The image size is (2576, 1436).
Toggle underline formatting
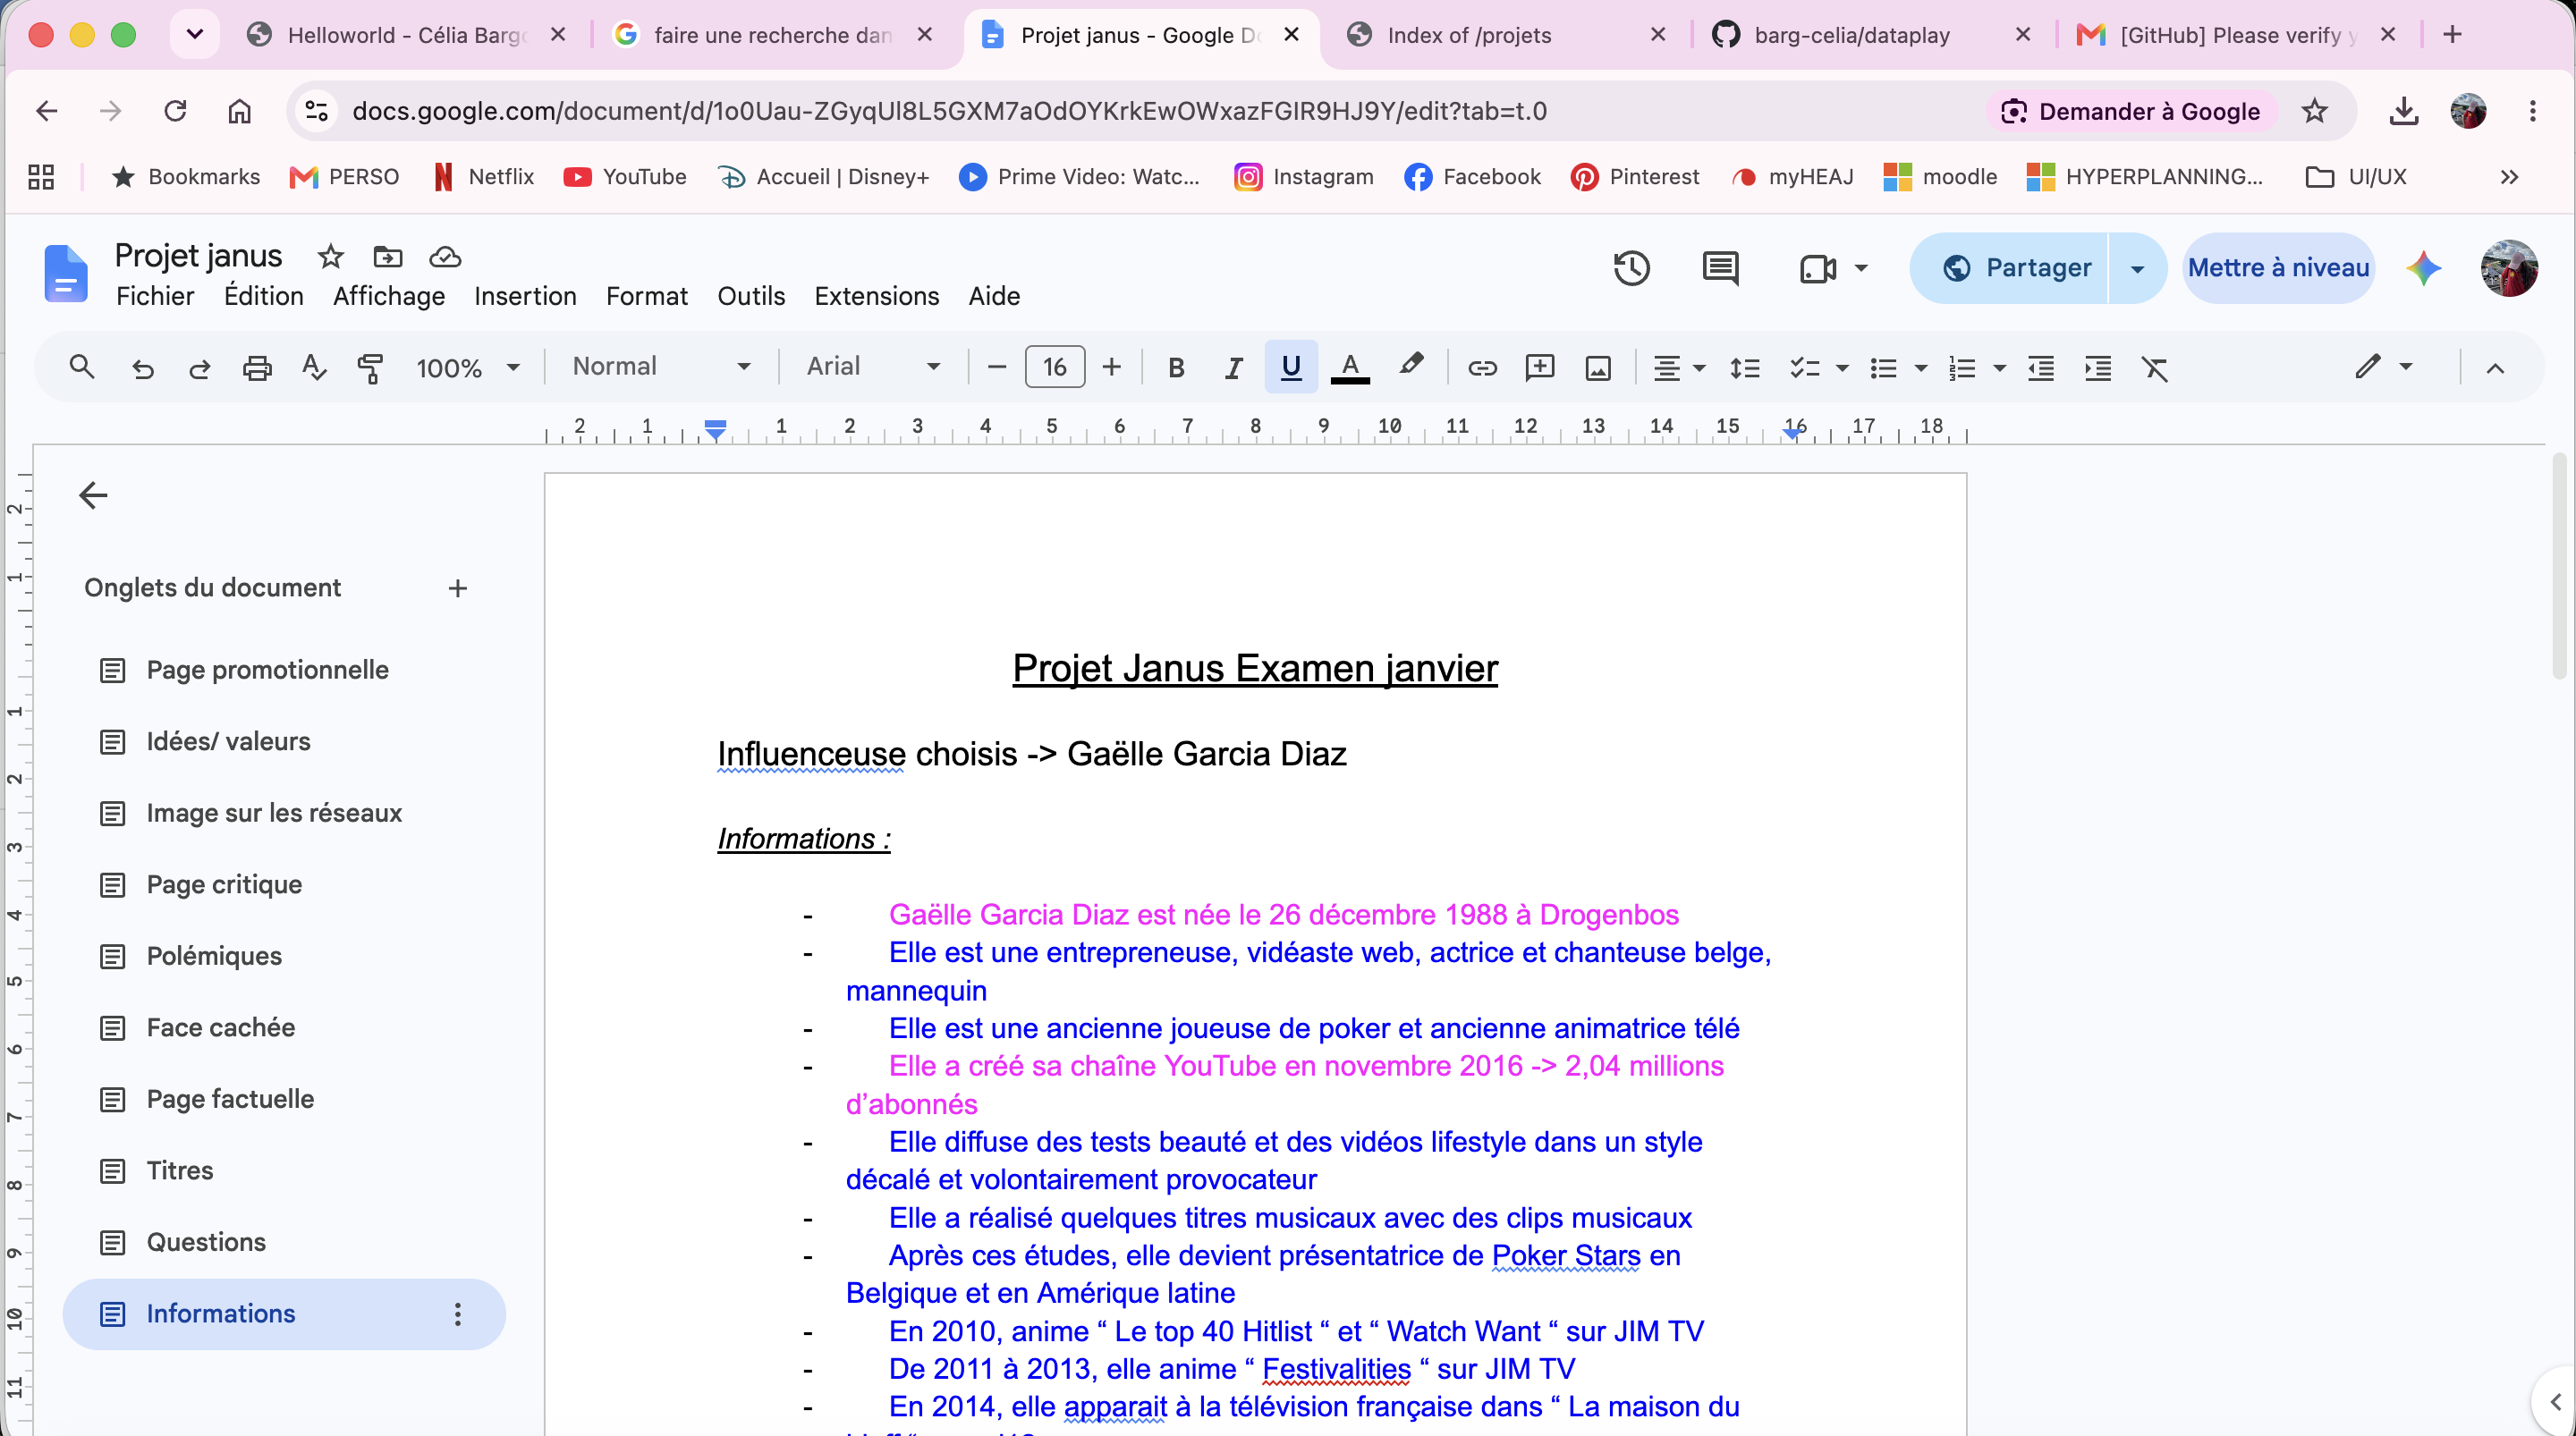[x=1291, y=367]
